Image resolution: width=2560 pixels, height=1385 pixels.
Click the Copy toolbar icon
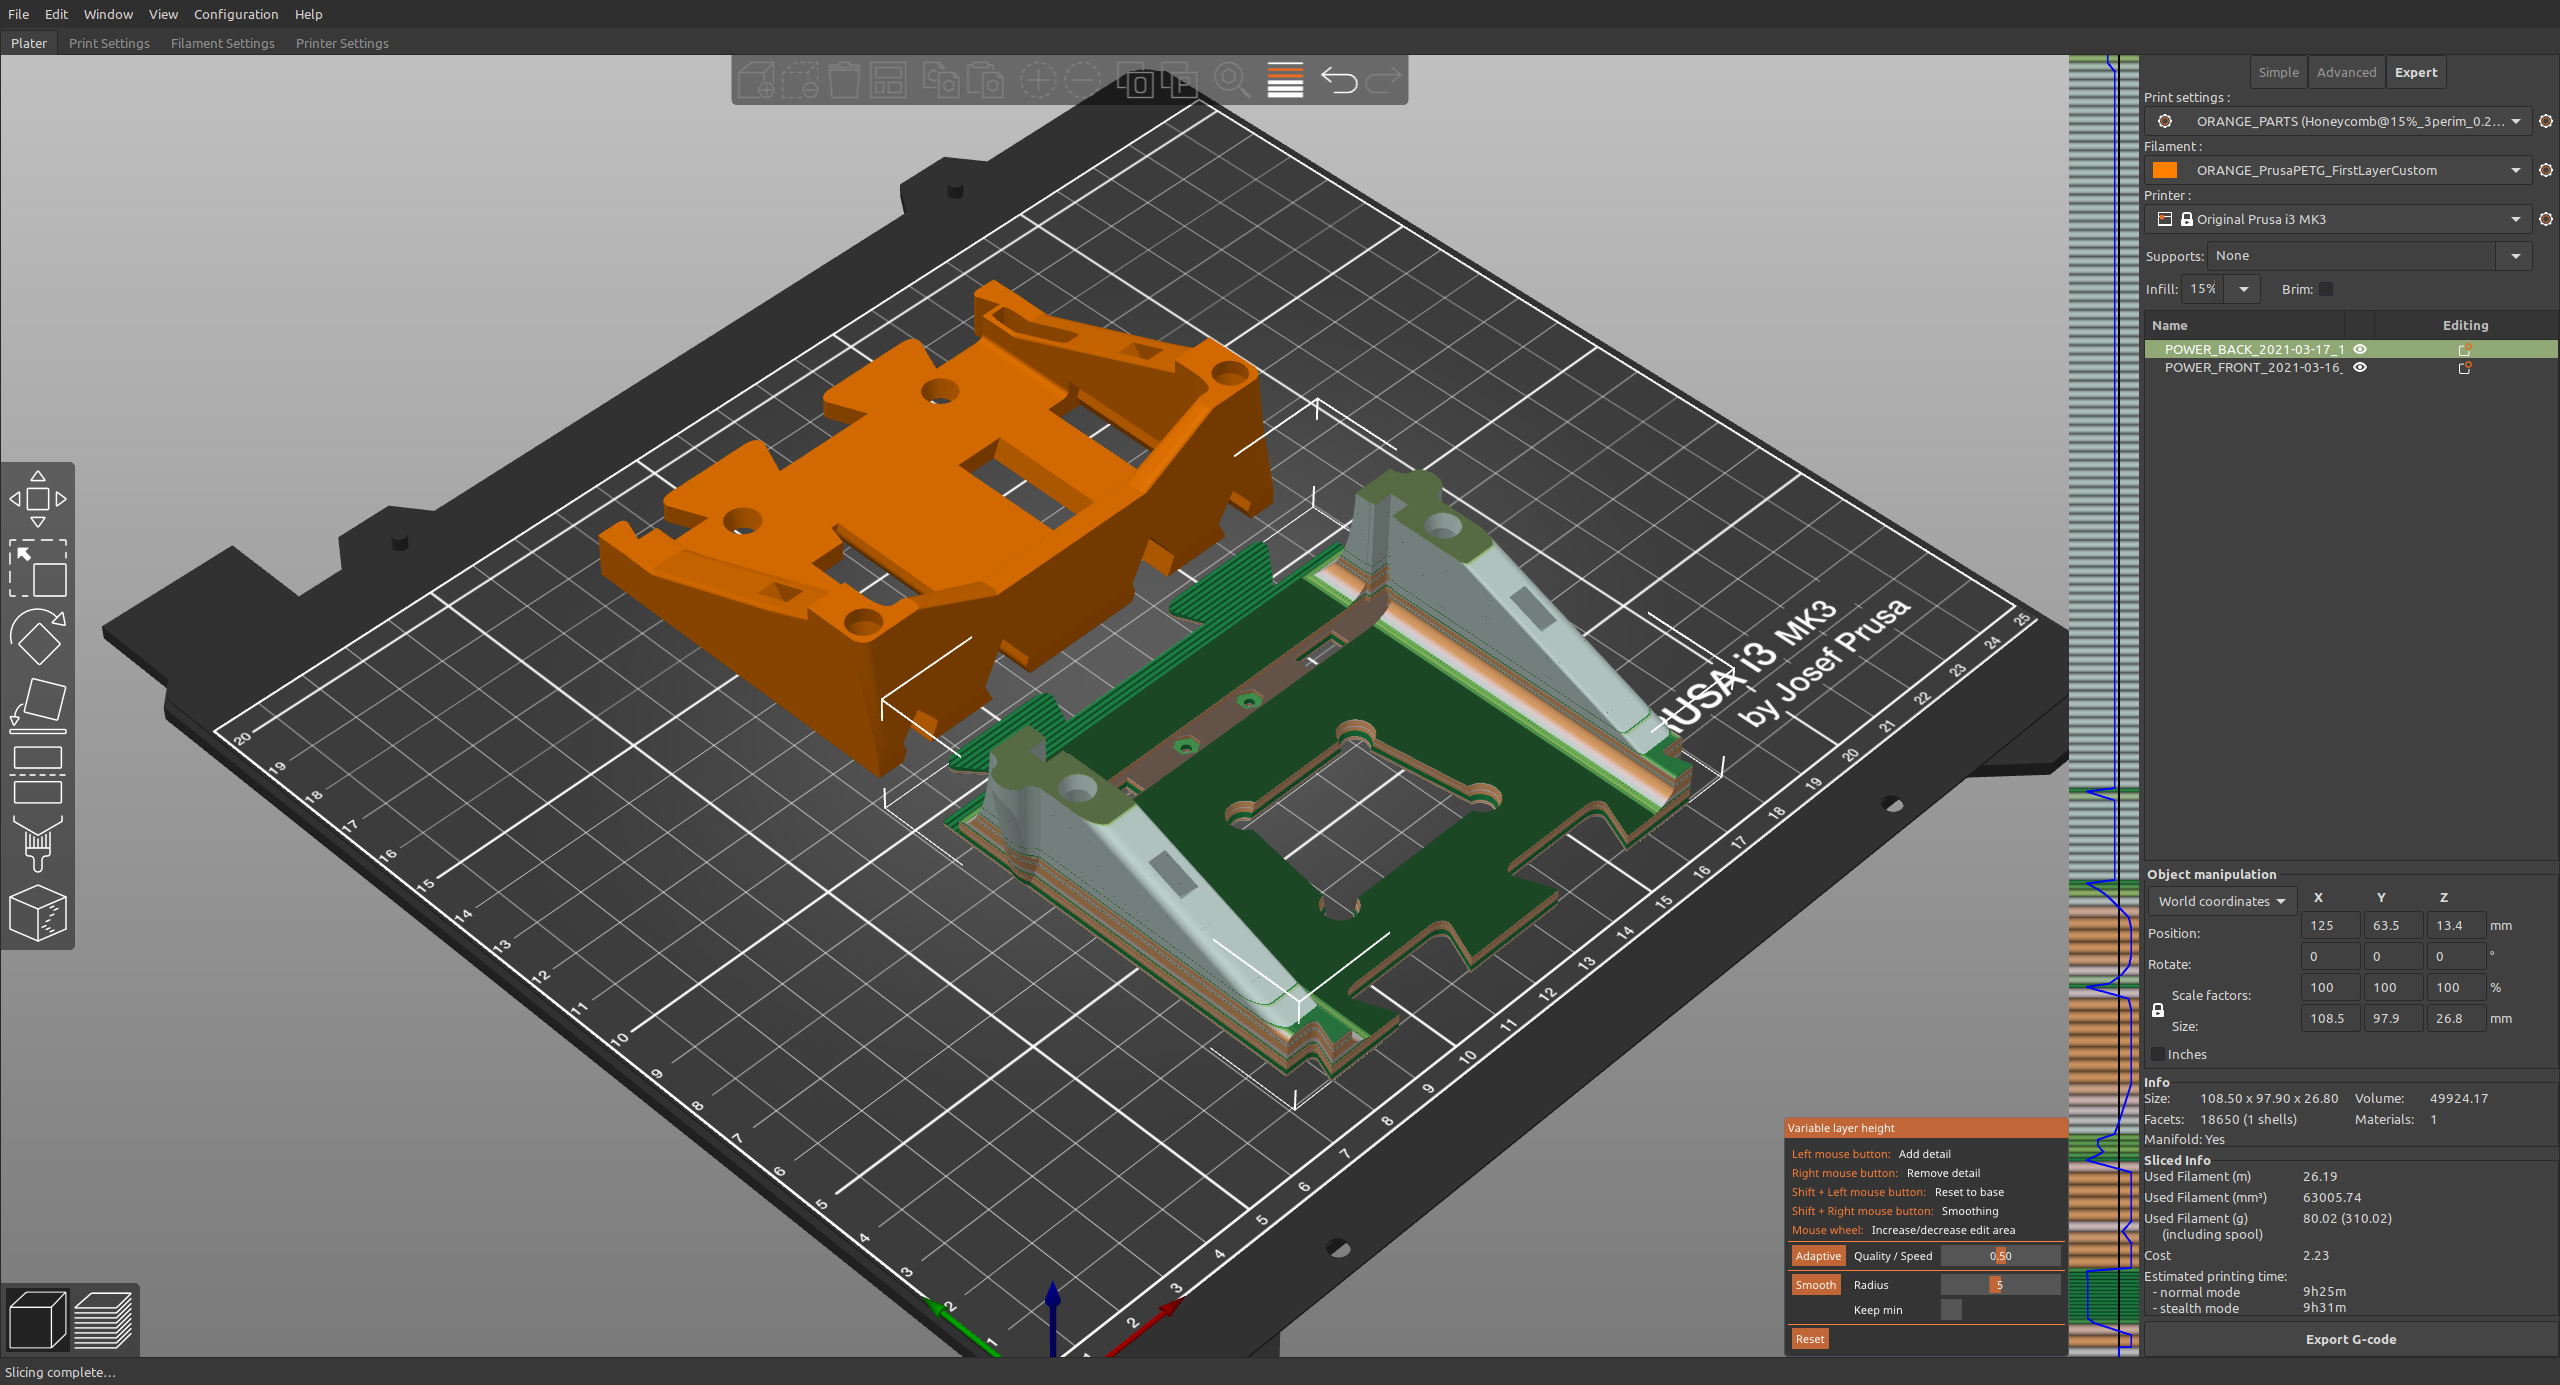[x=940, y=80]
